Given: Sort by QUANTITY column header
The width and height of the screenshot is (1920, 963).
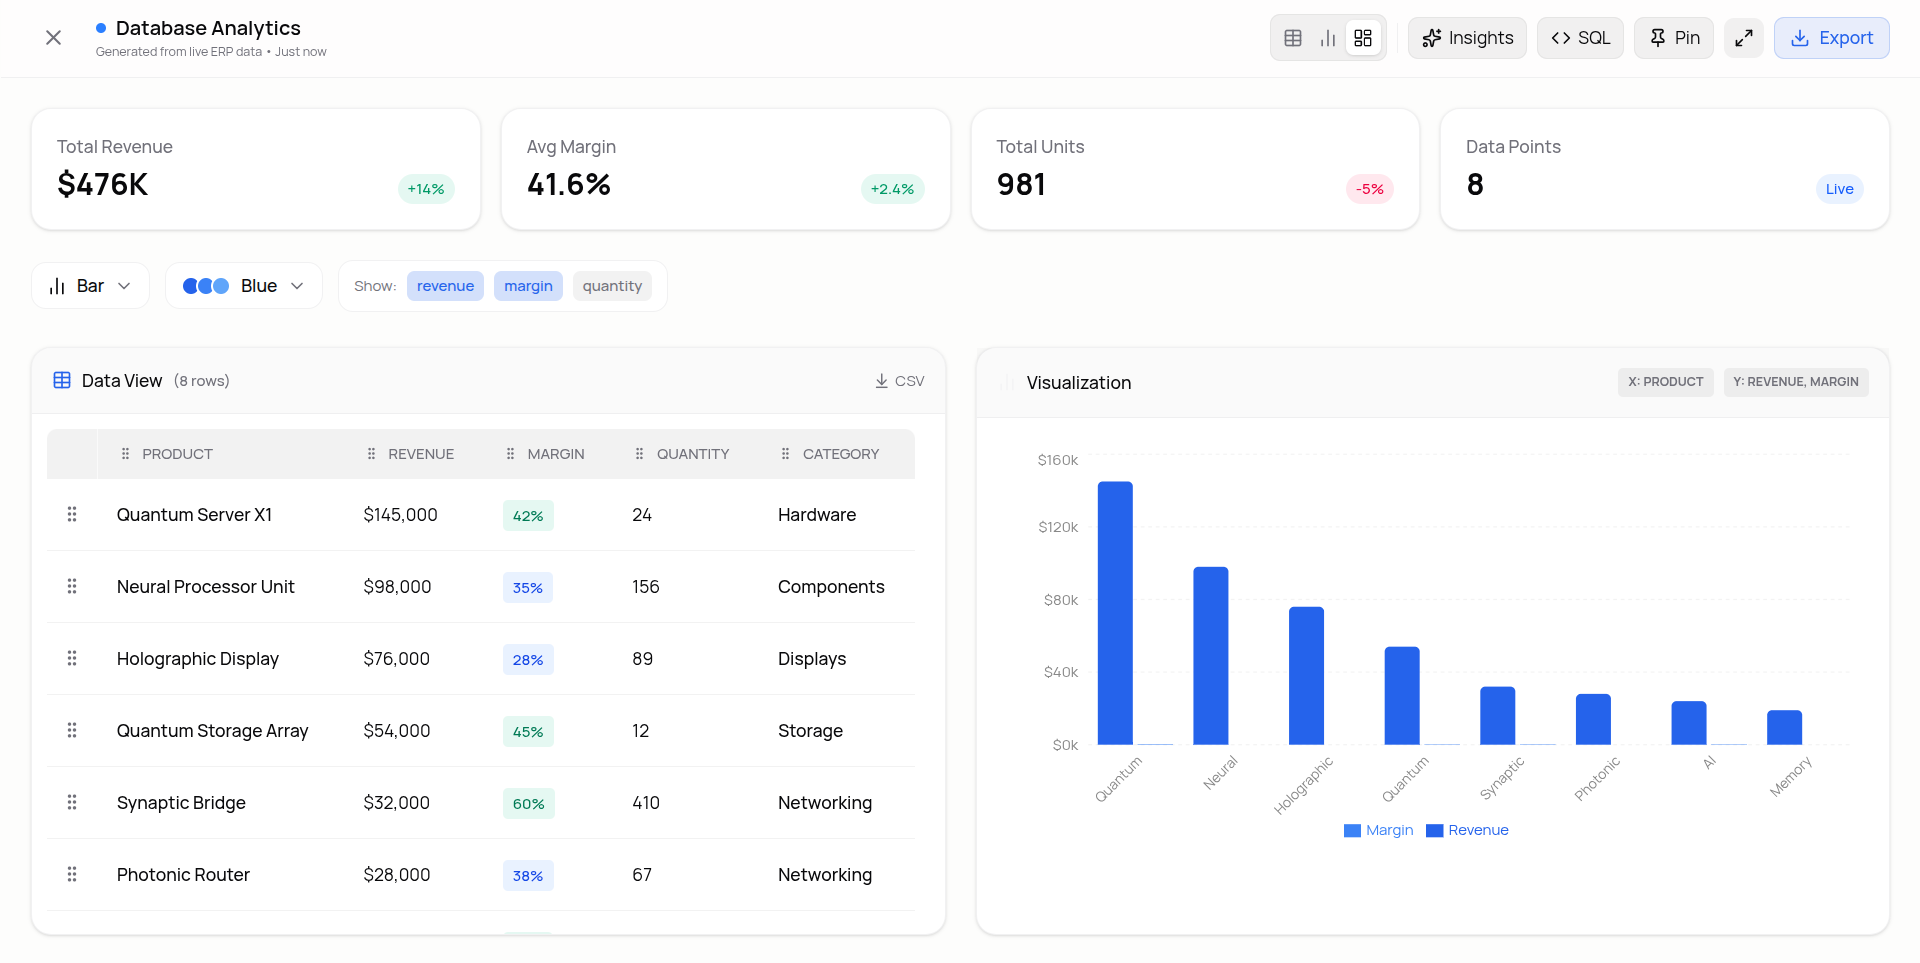Looking at the screenshot, I should click(693, 454).
